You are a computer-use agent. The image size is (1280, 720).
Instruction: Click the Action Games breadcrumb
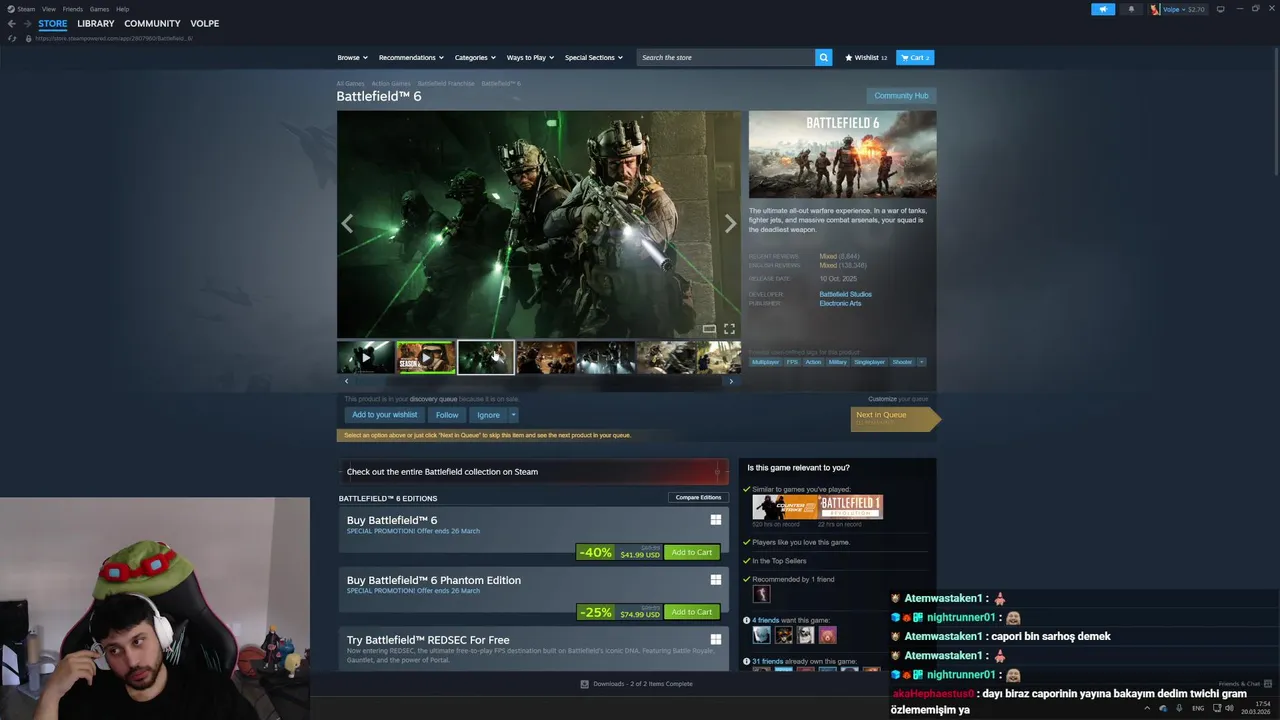click(391, 84)
